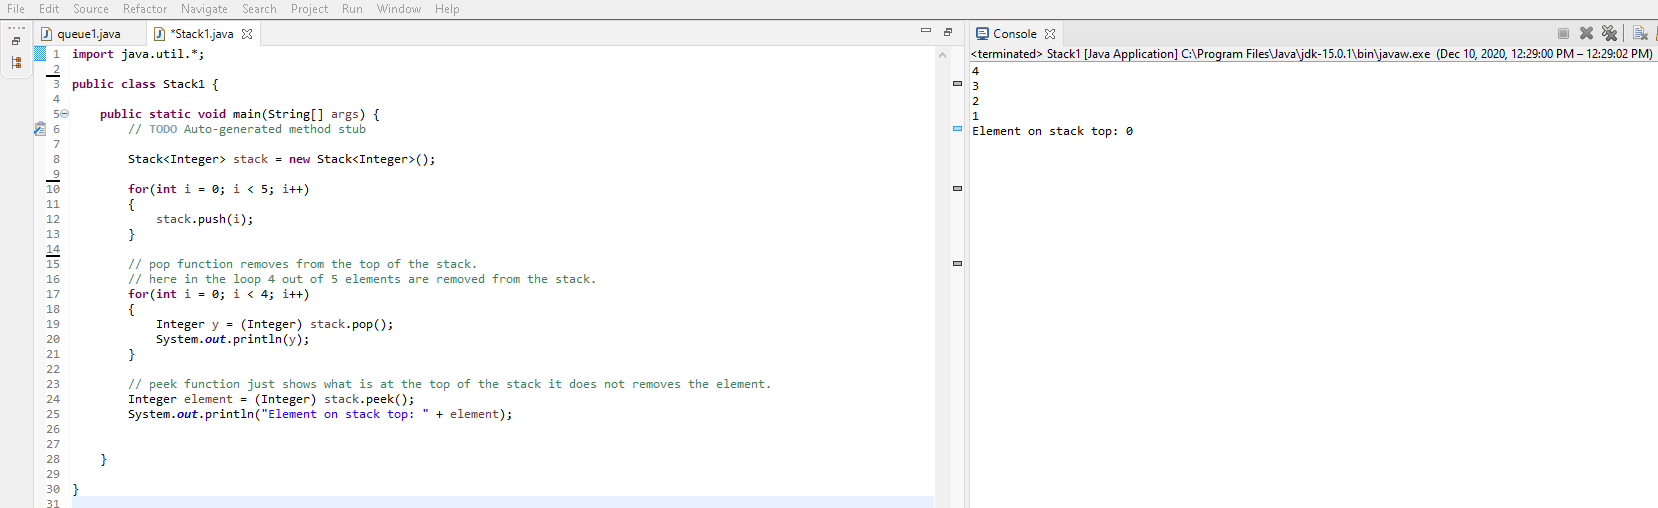The height and width of the screenshot is (508, 1658).
Task: Open the Package Explorer hierarchy icon
Action: [16, 62]
